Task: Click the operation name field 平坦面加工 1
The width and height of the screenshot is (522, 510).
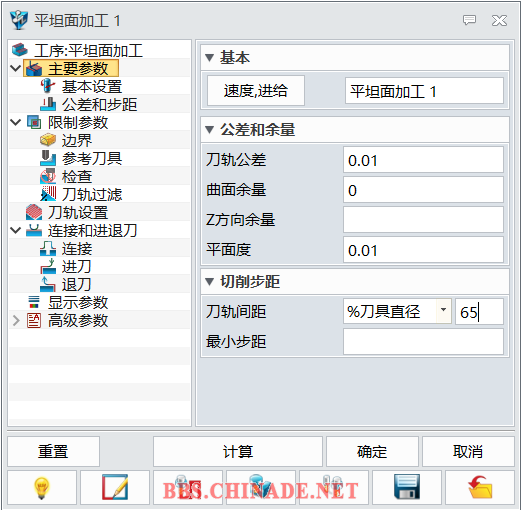Action: tap(424, 91)
